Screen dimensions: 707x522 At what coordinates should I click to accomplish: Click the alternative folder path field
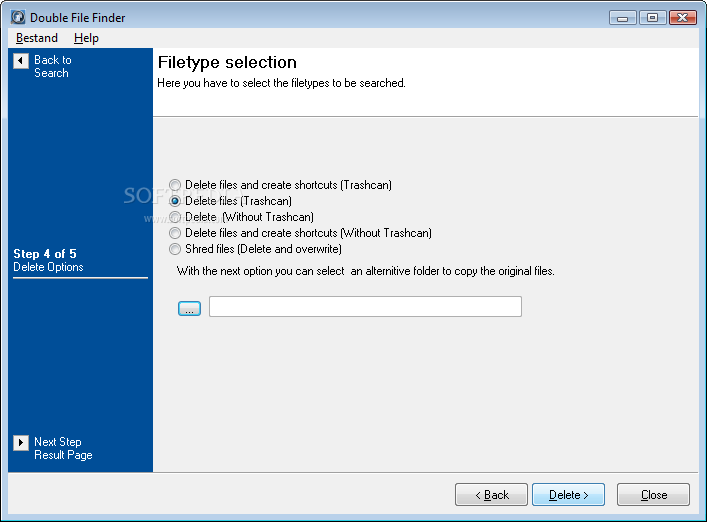click(365, 307)
